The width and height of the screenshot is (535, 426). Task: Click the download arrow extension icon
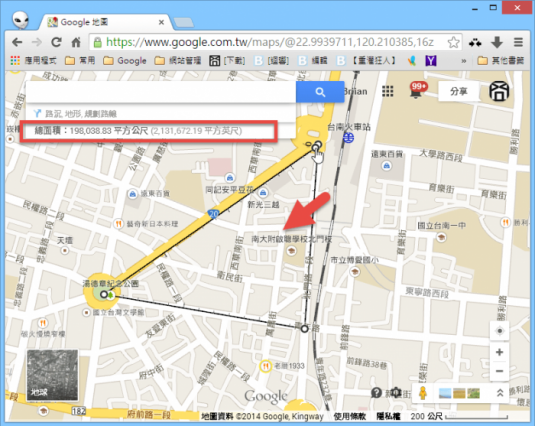point(497,42)
